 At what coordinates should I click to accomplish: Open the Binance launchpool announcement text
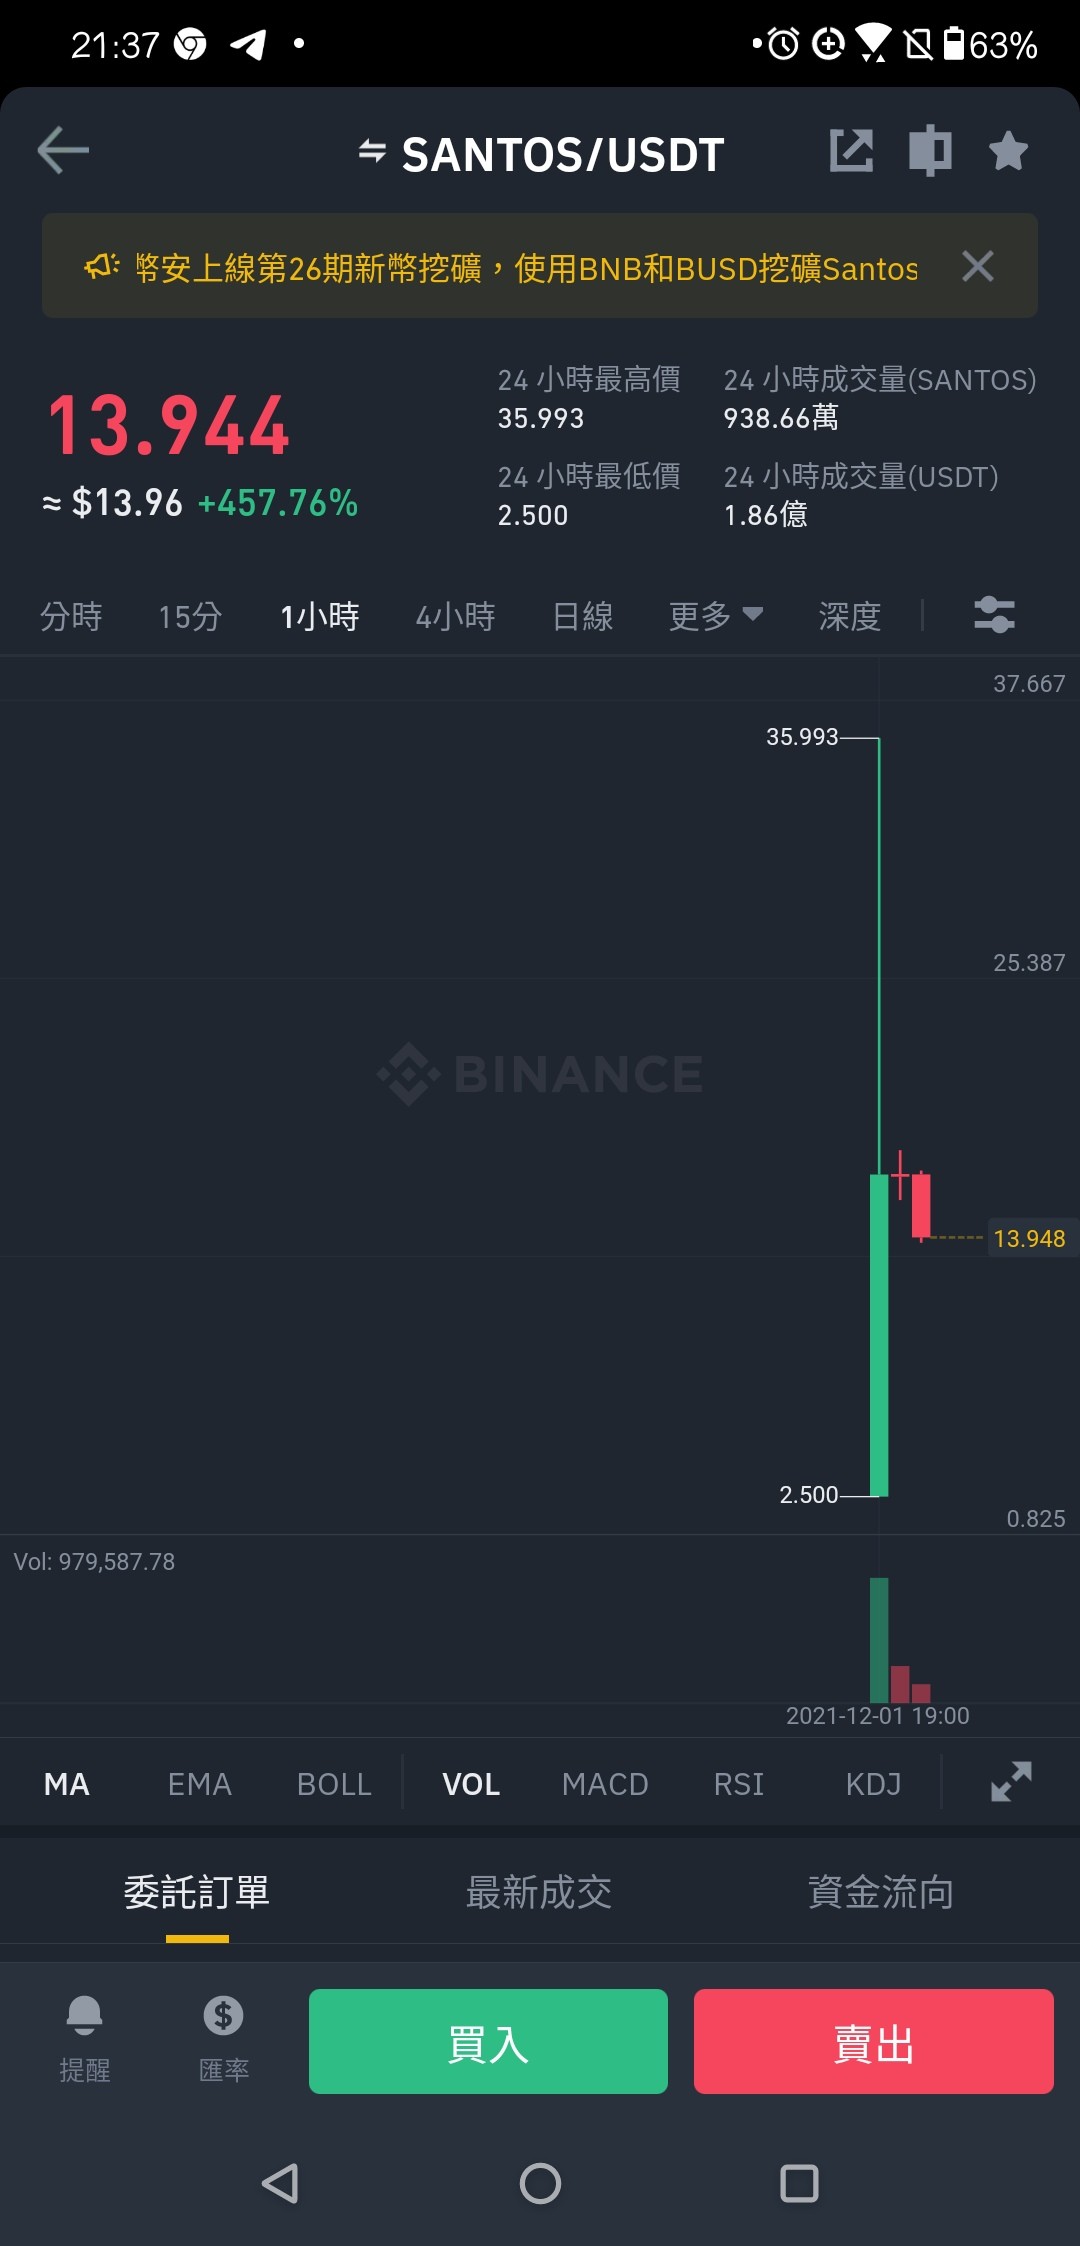(x=526, y=268)
